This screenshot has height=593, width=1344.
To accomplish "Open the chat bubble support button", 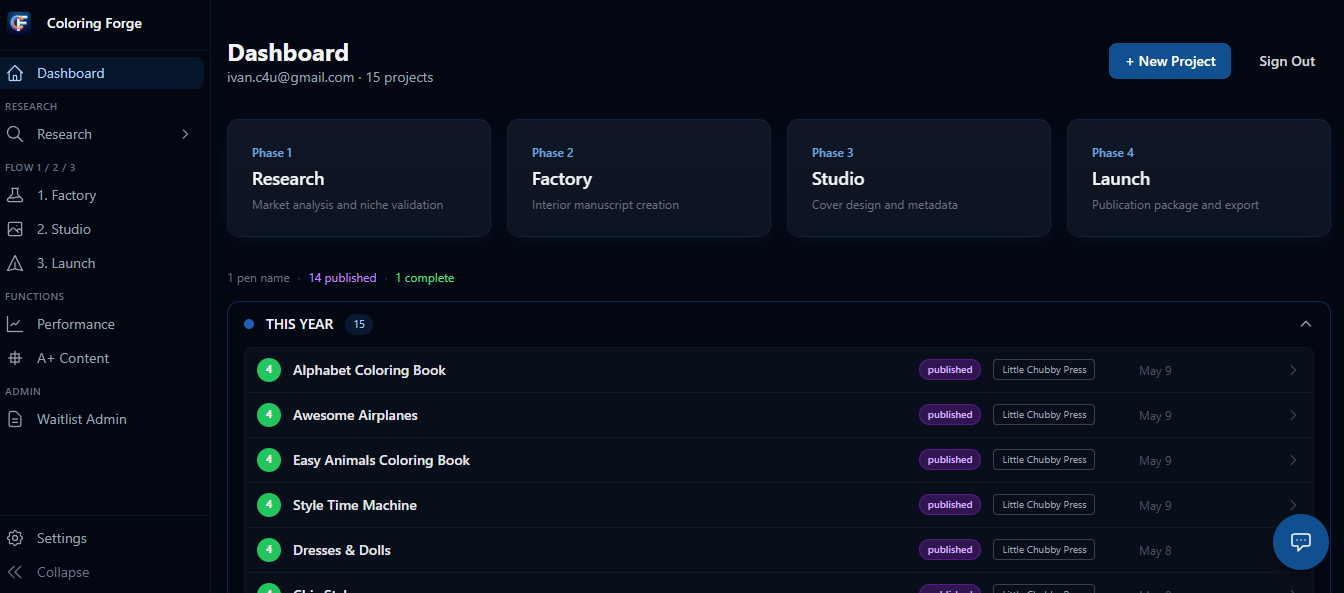I will (x=1300, y=542).
